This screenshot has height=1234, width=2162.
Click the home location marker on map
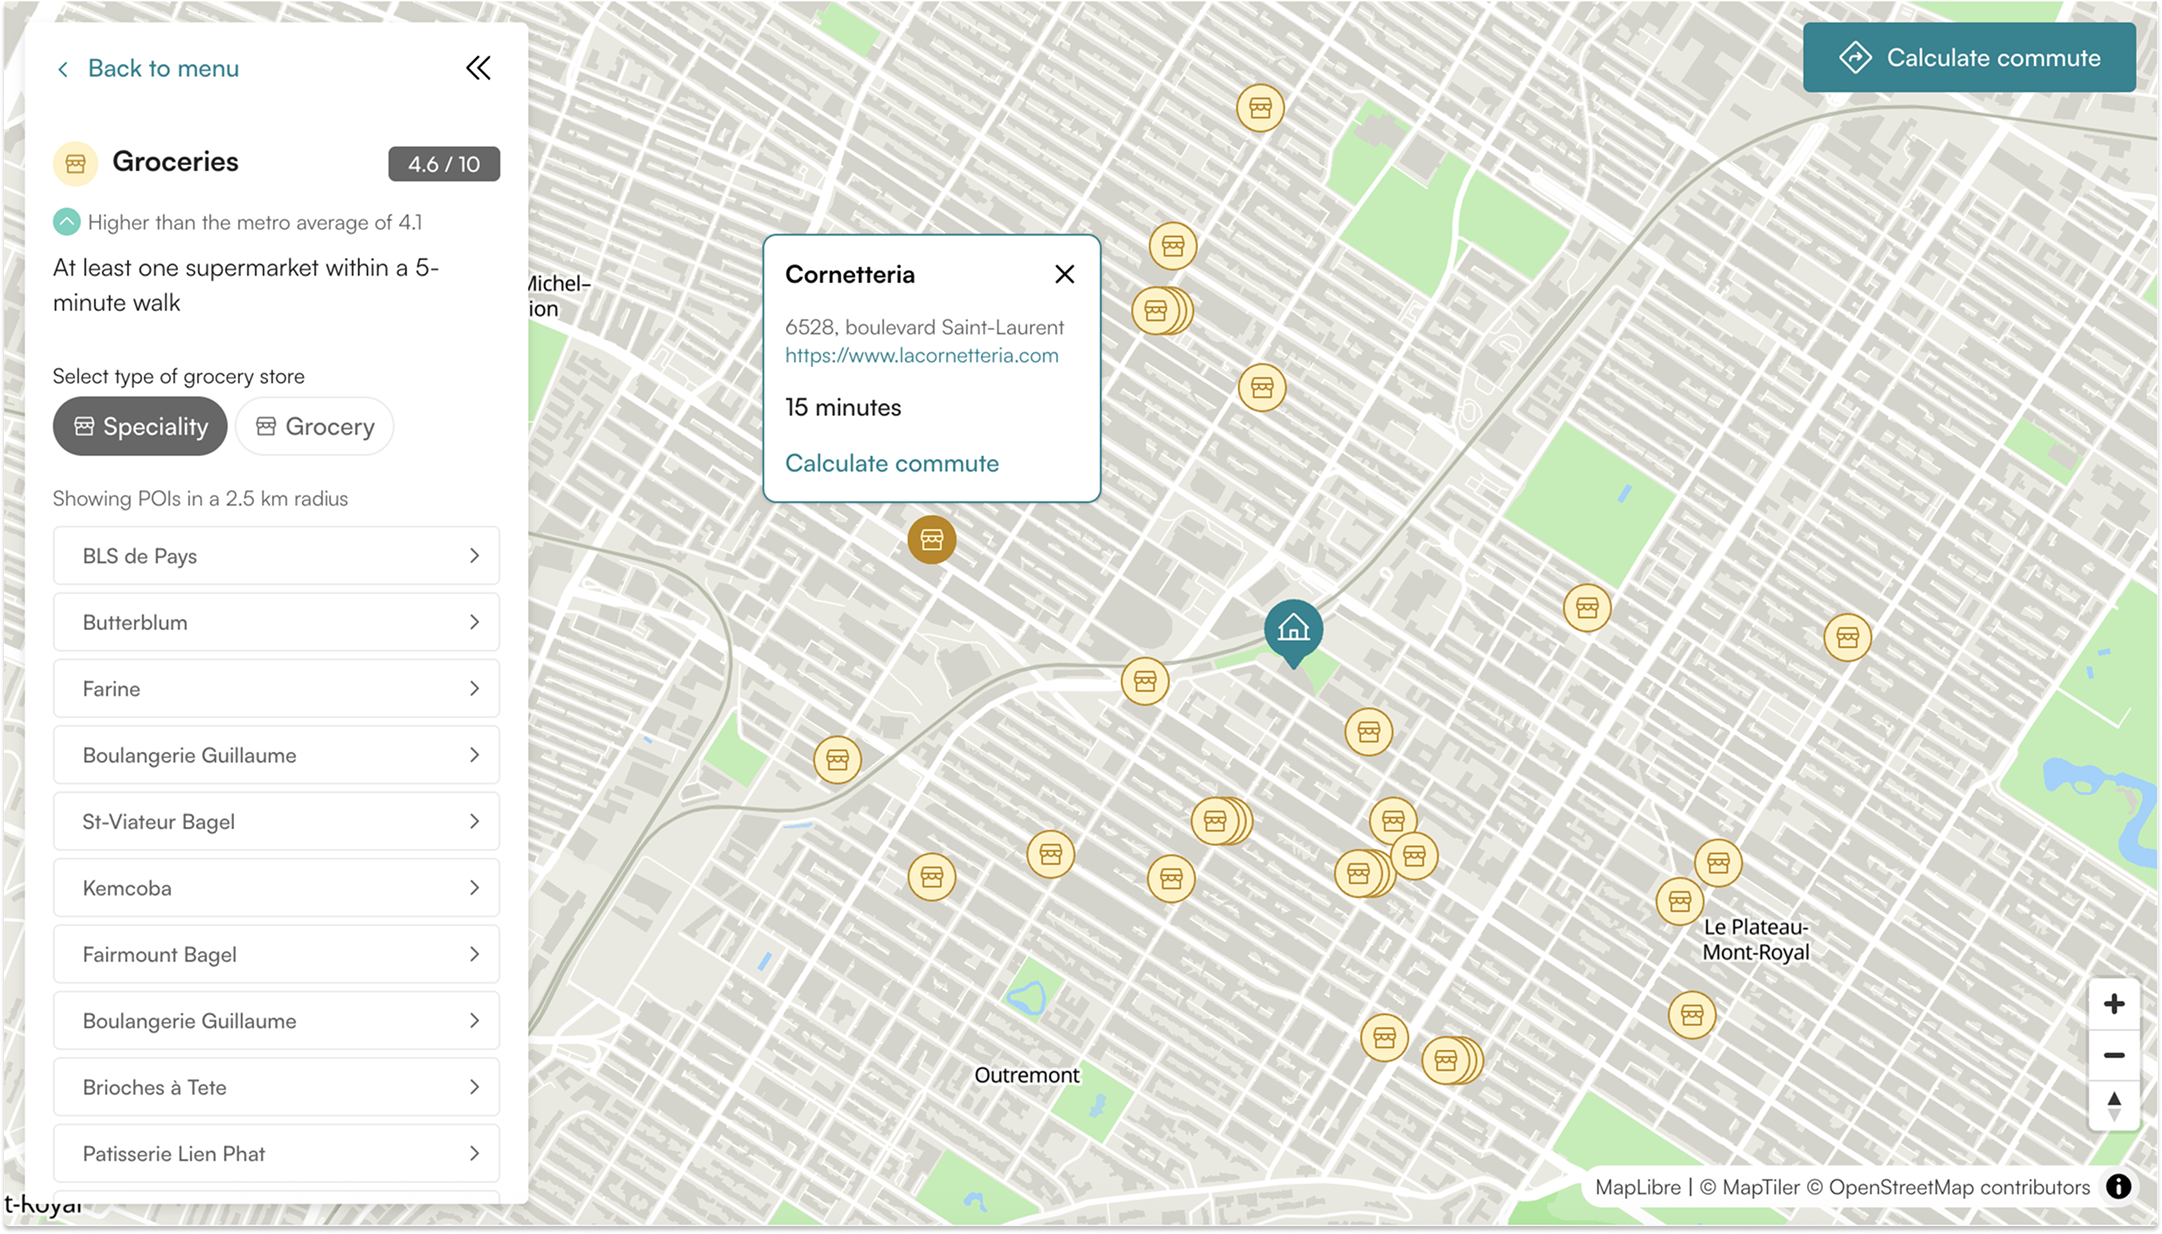point(1293,631)
